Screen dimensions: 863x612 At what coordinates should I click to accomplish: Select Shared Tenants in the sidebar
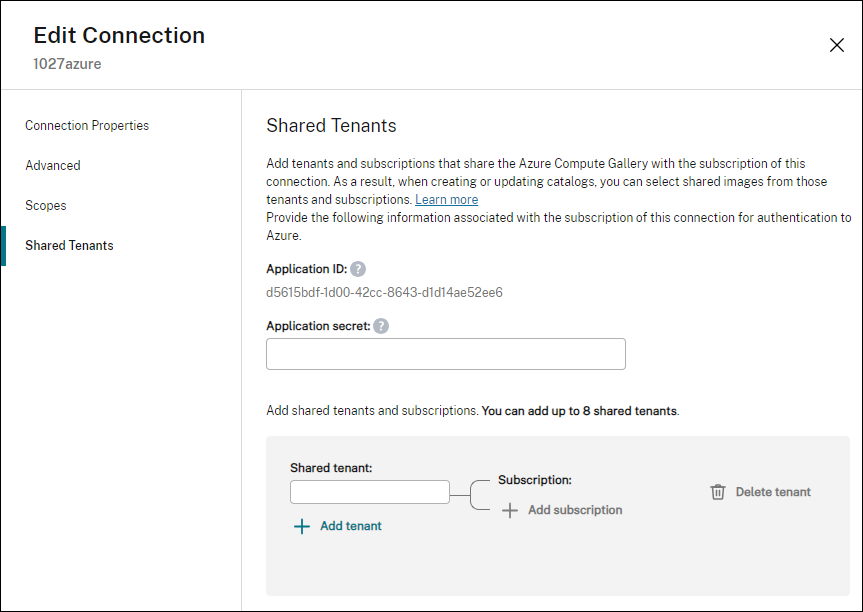point(69,246)
